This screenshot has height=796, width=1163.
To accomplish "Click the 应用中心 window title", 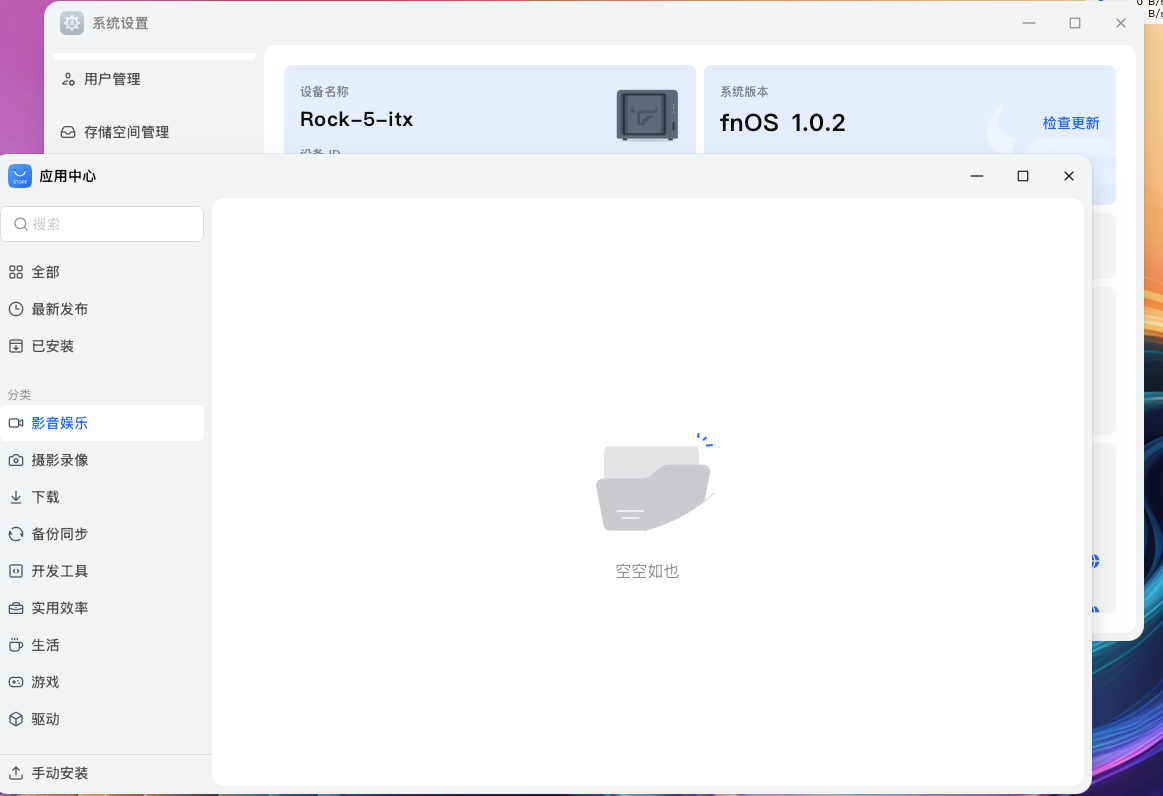I will click(x=67, y=176).
